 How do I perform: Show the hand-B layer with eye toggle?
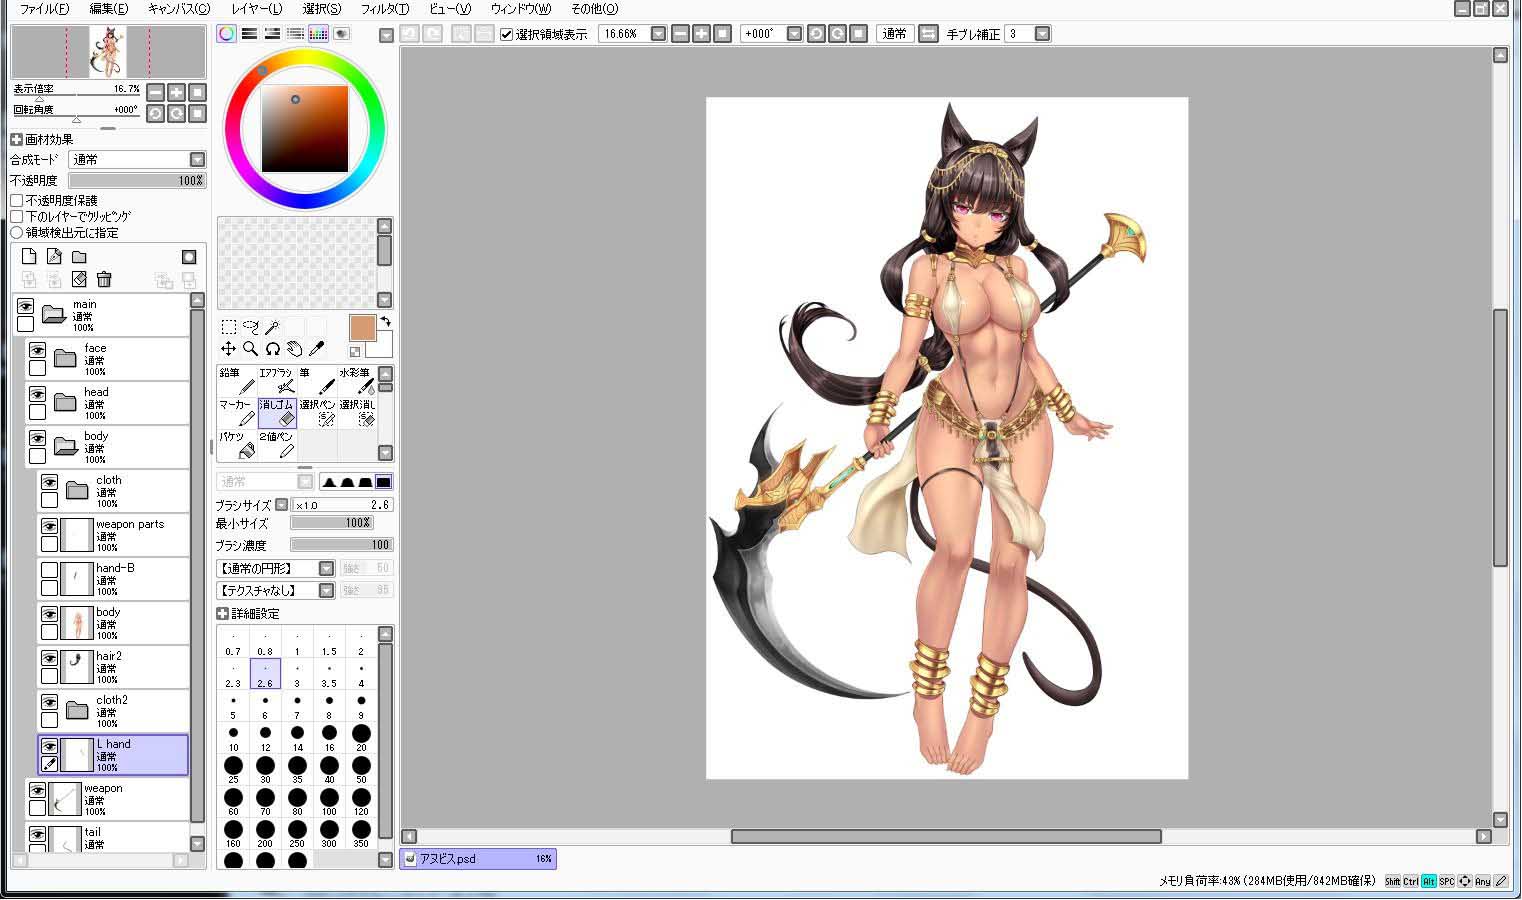pyautogui.click(x=49, y=570)
